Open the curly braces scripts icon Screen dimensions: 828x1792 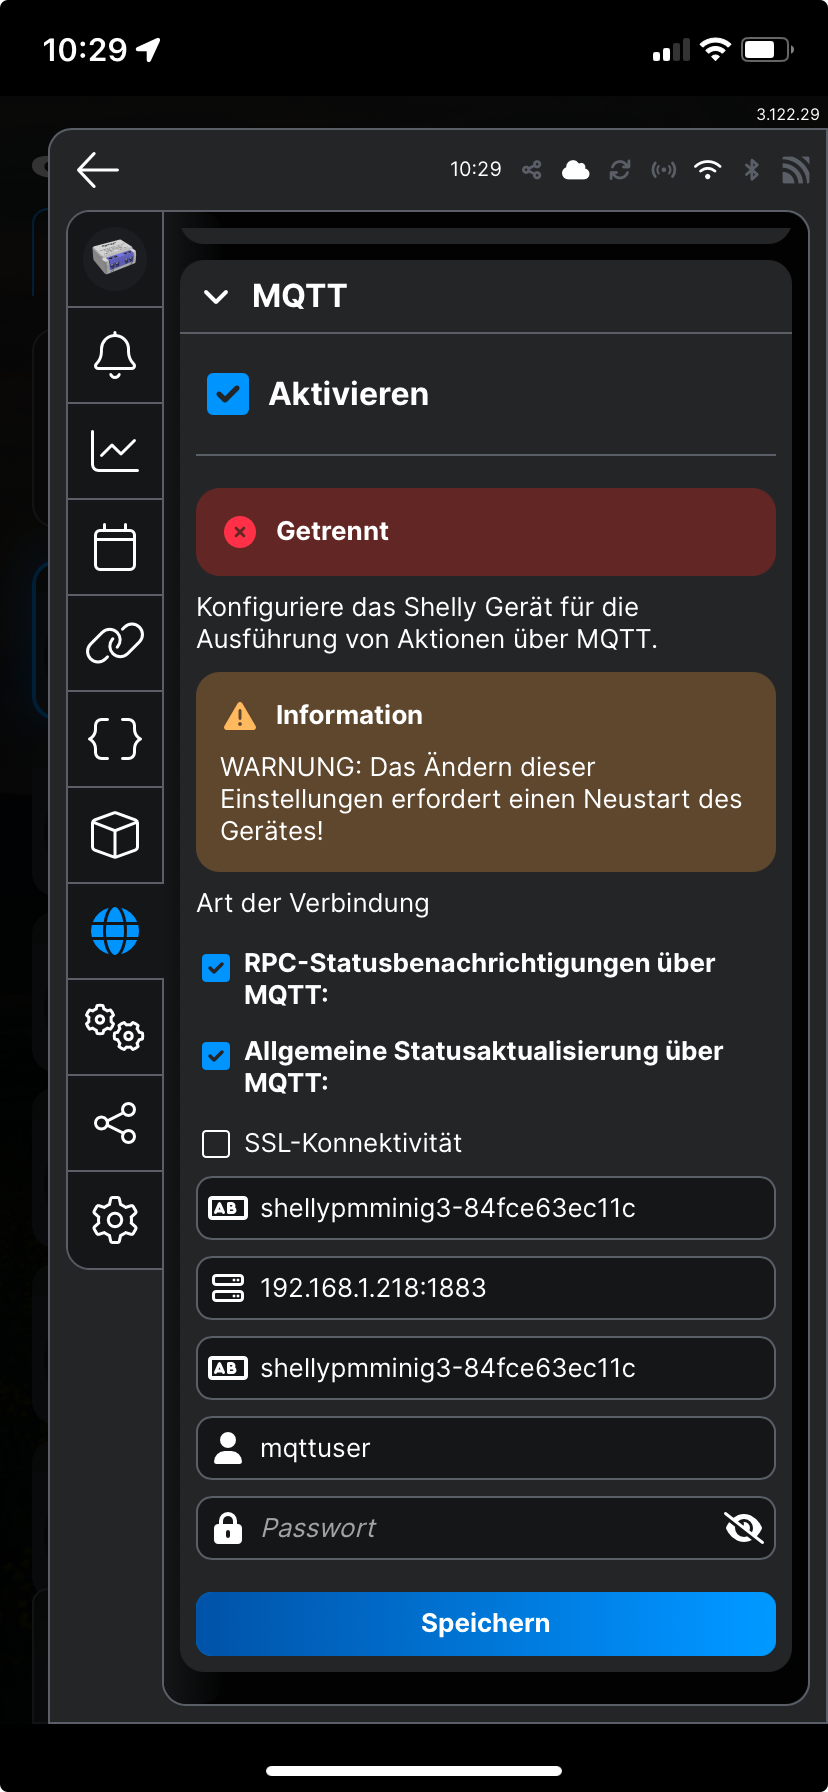click(115, 739)
